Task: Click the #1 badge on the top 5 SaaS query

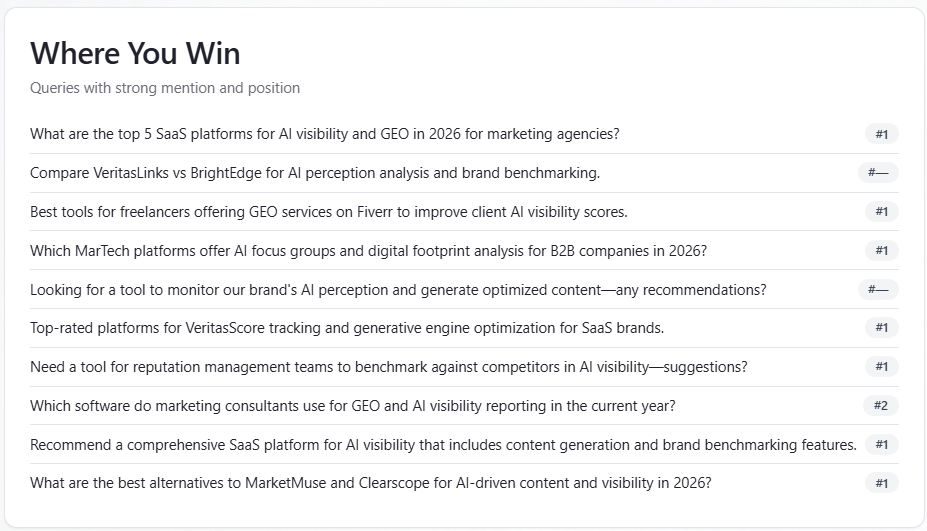Action: [881, 134]
